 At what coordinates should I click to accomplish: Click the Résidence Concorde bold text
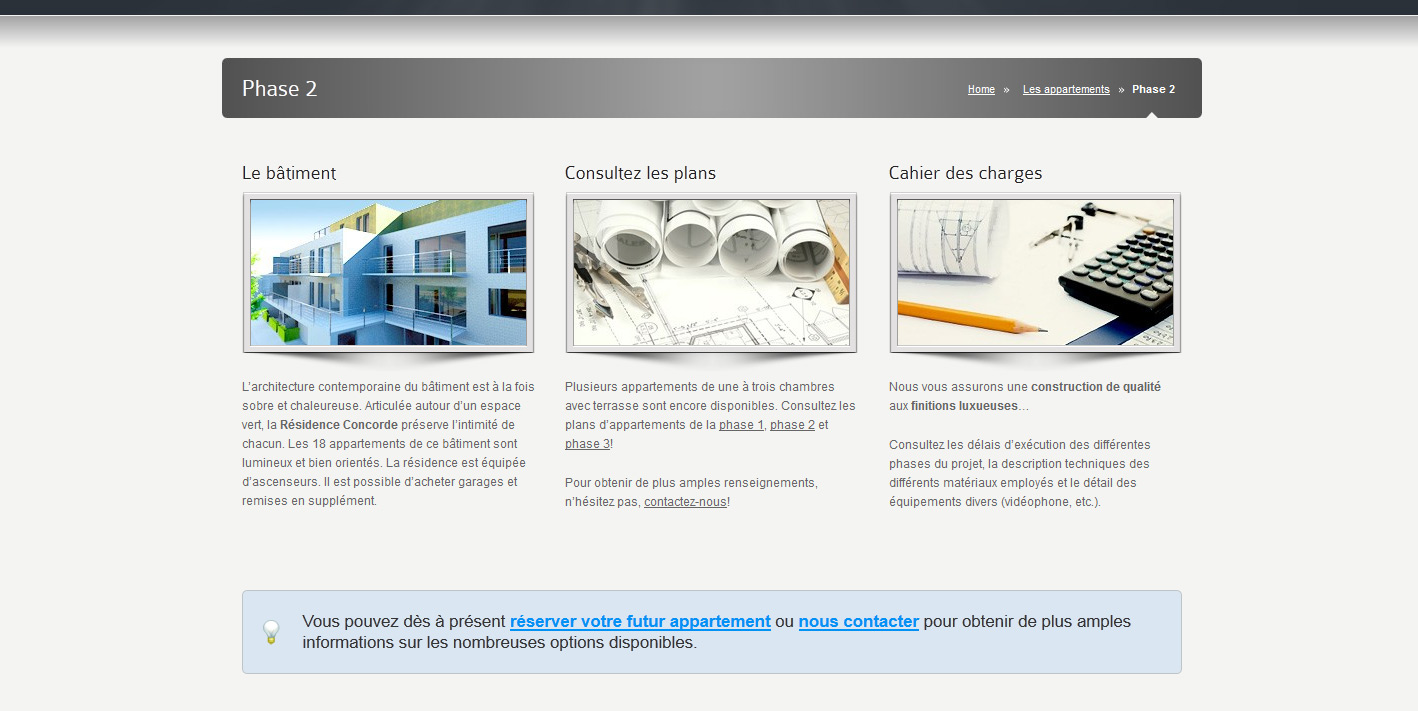click(339, 425)
